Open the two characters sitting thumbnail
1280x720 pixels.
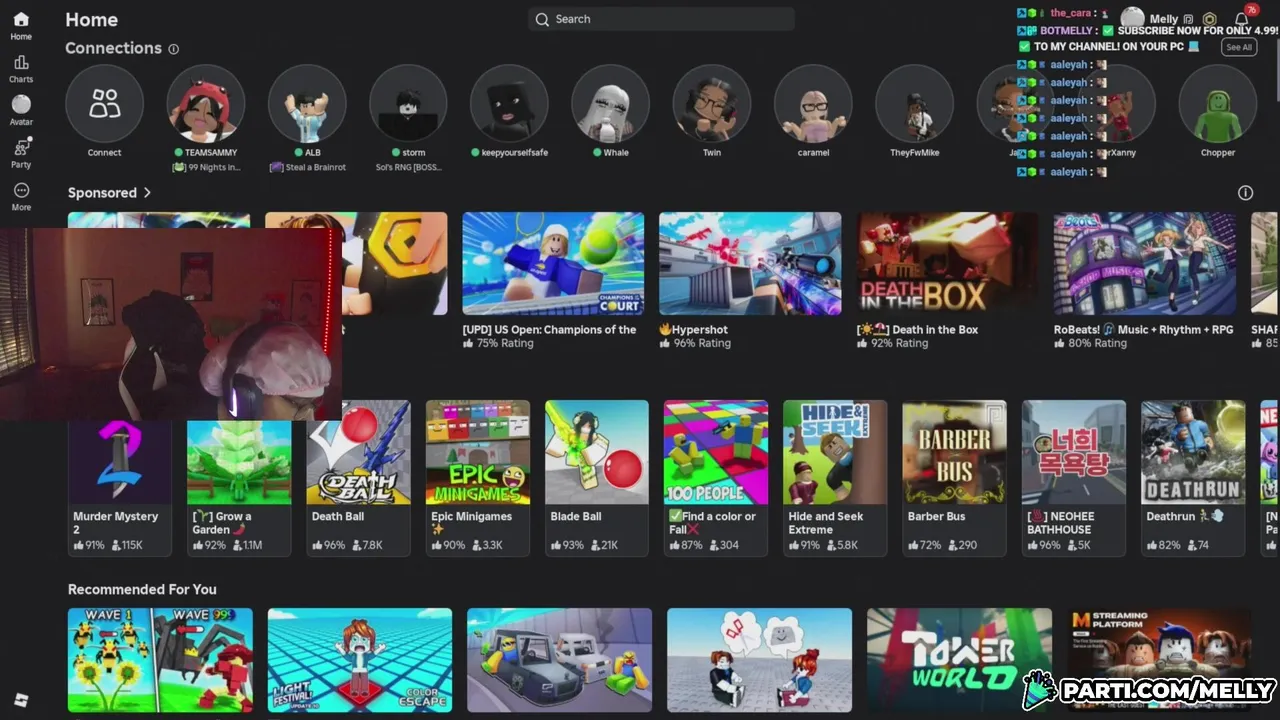click(x=760, y=660)
